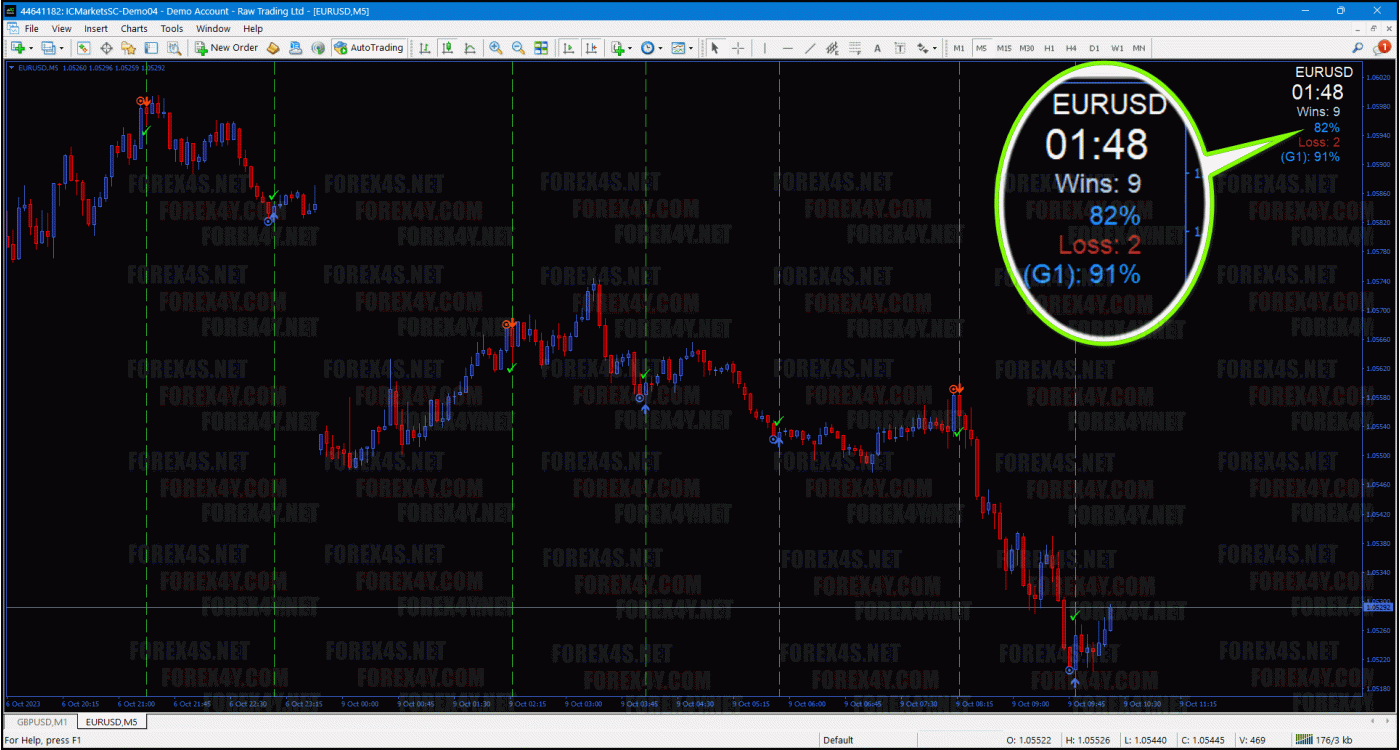This screenshot has width=1400, height=750.
Task: Open the Charts menu
Action: coord(133,28)
